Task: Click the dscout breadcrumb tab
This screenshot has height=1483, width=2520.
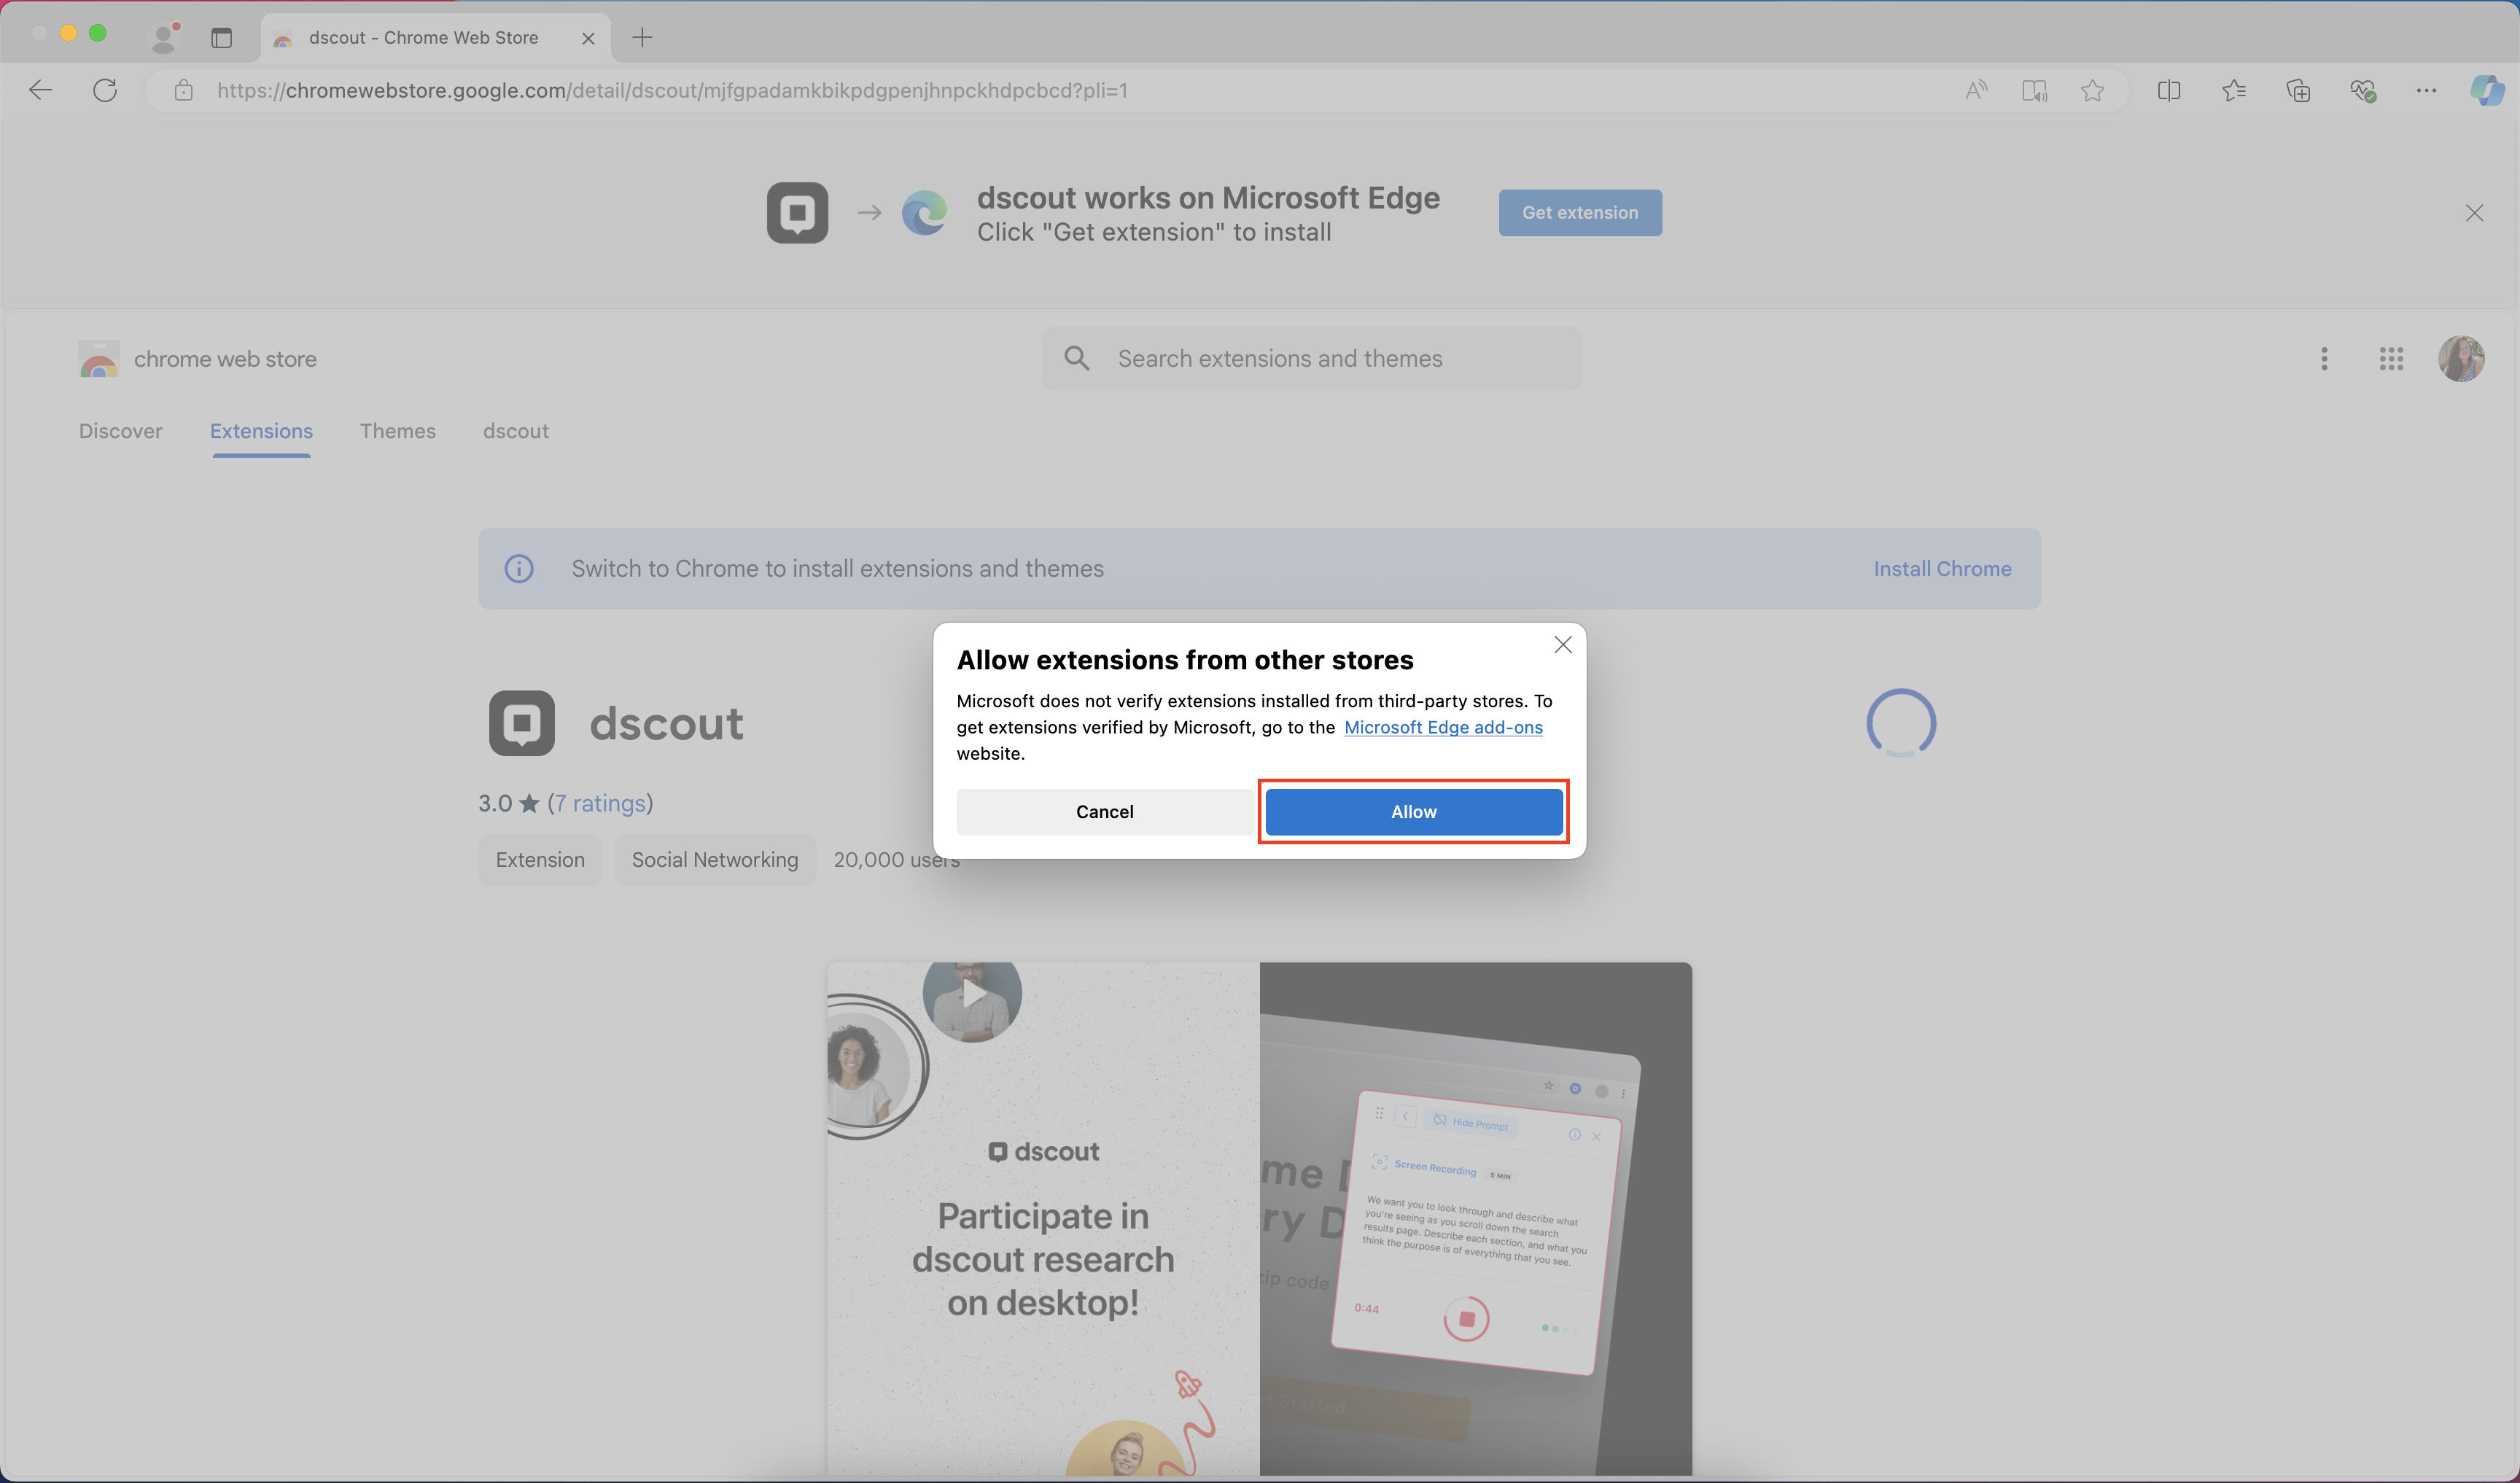Action: pos(516,431)
